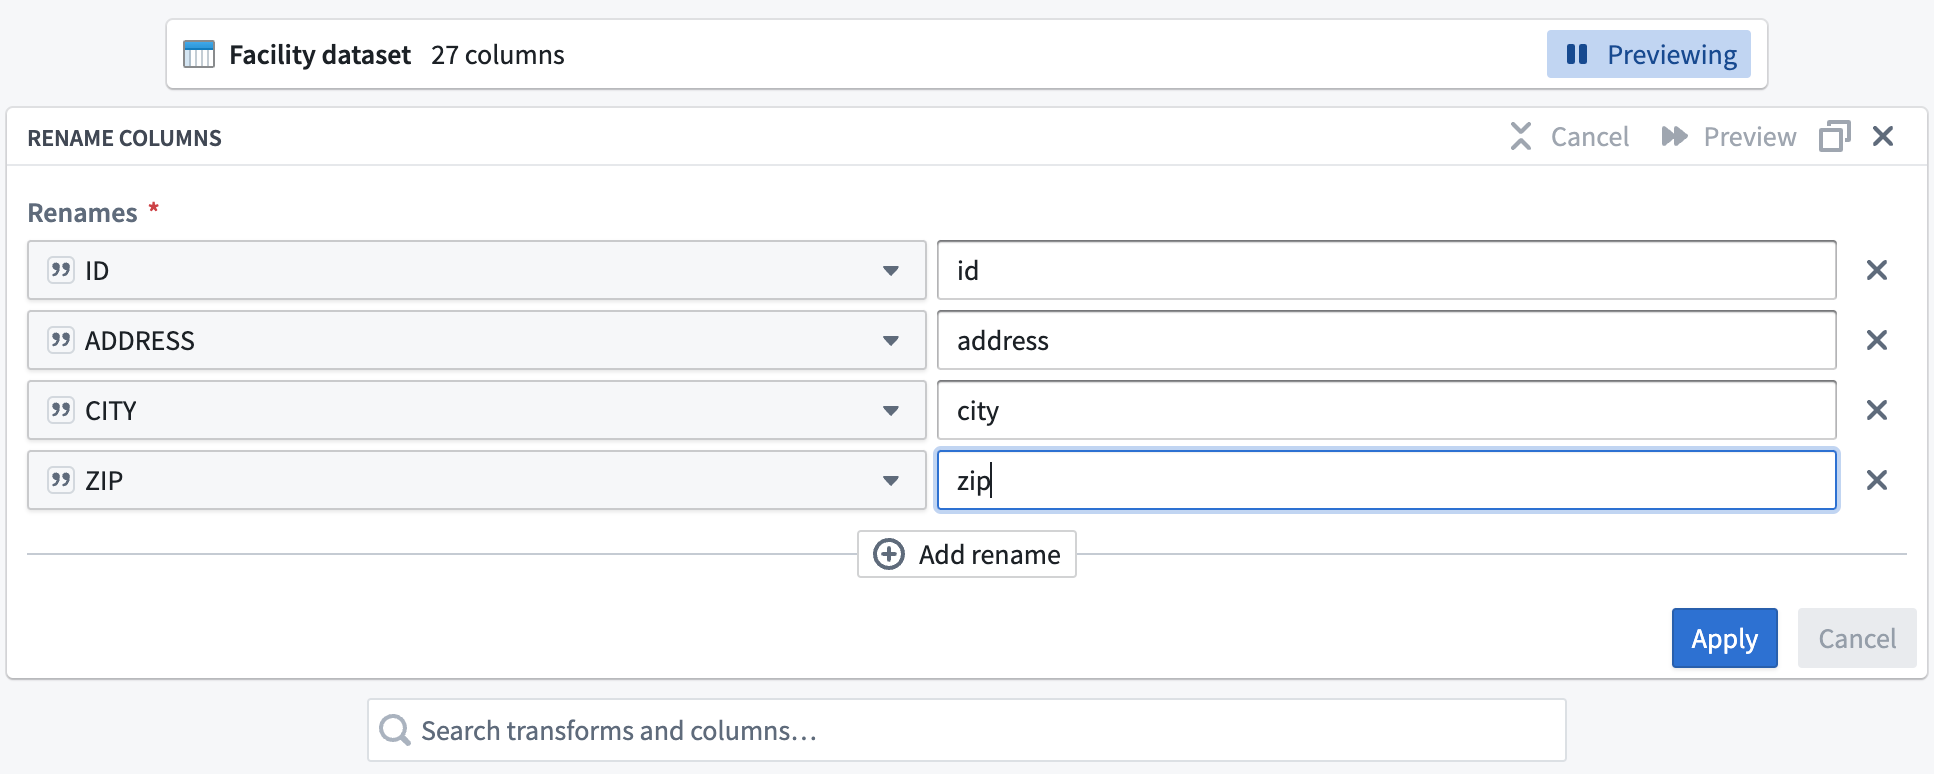Viewport: 1934px width, 774px height.
Task: Pause with the Previewing button
Action: click(x=1648, y=54)
